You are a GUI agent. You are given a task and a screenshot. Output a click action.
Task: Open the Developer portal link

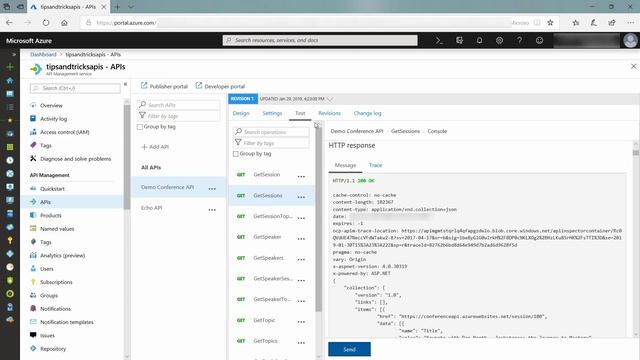click(x=220, y=86)
